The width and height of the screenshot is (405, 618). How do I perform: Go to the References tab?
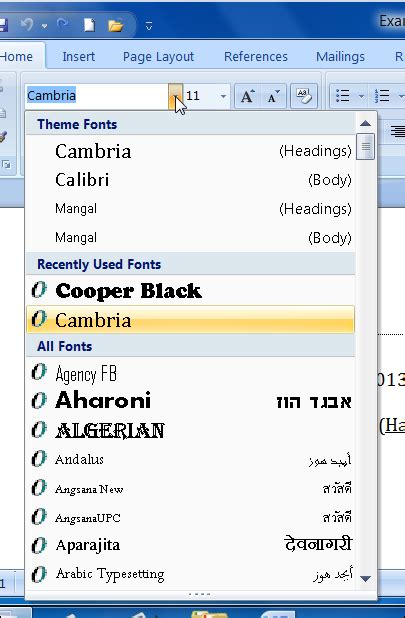[256, 57]
